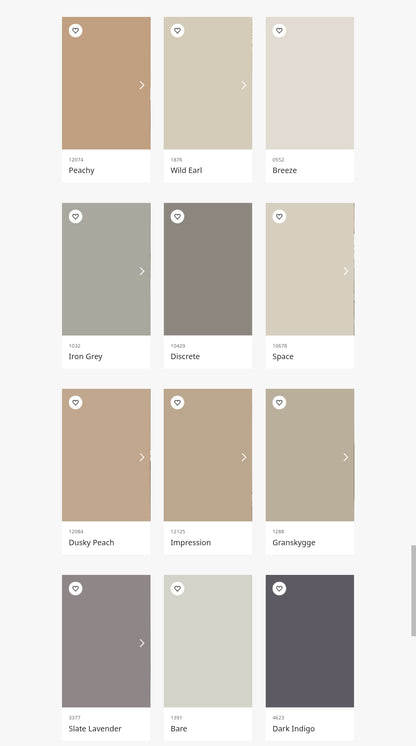Image resolution: width=416 pixels, height=746 pixels.
Task: Expand Peachy card with right chevron
Action: coord(142,85)
